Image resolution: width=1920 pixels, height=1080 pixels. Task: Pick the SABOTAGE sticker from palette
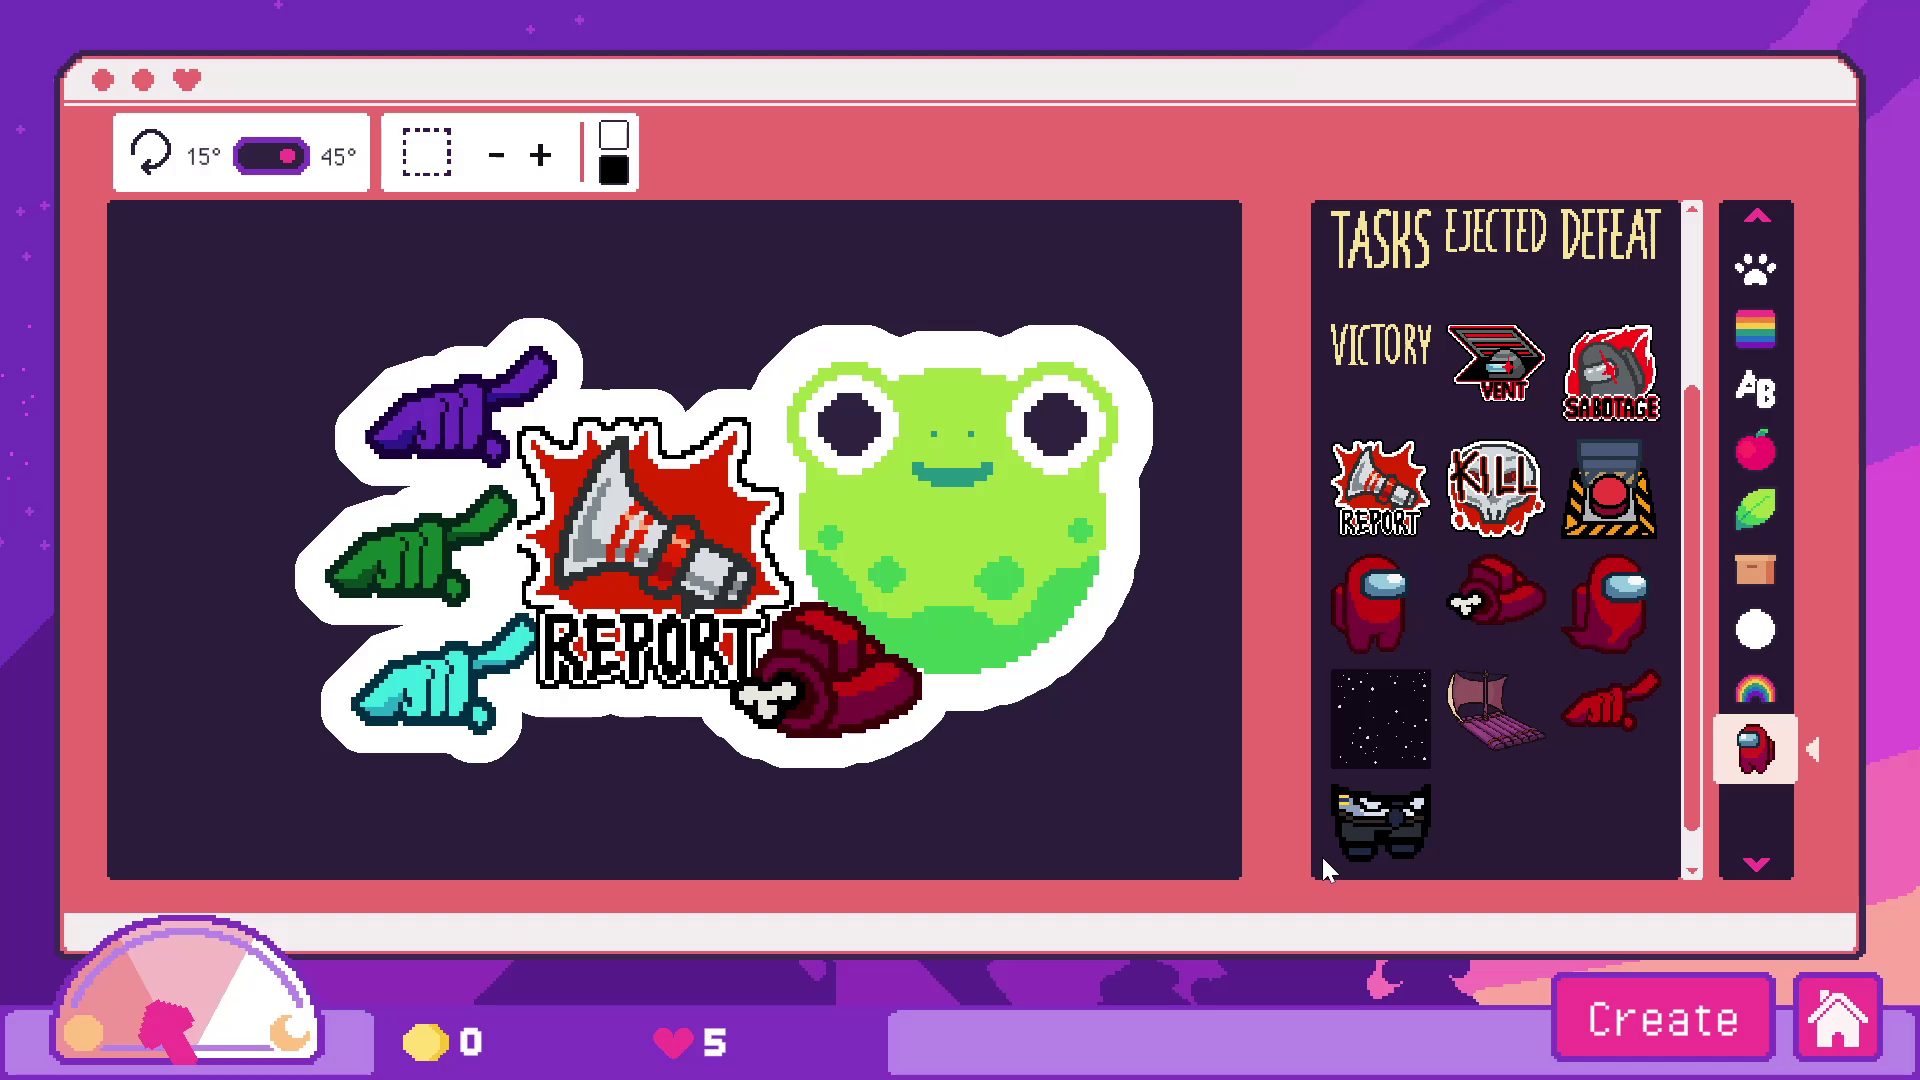[1610, 373]
